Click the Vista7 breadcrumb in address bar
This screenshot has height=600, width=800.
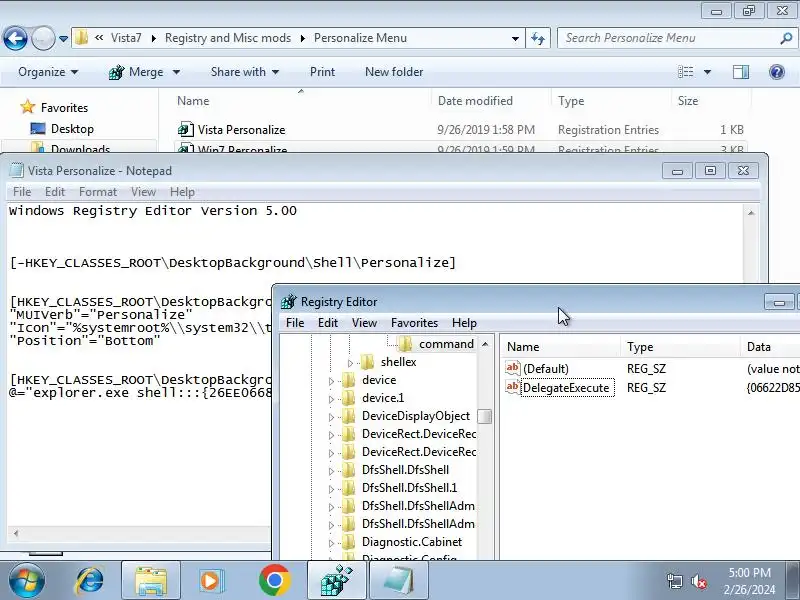(126, 38)
